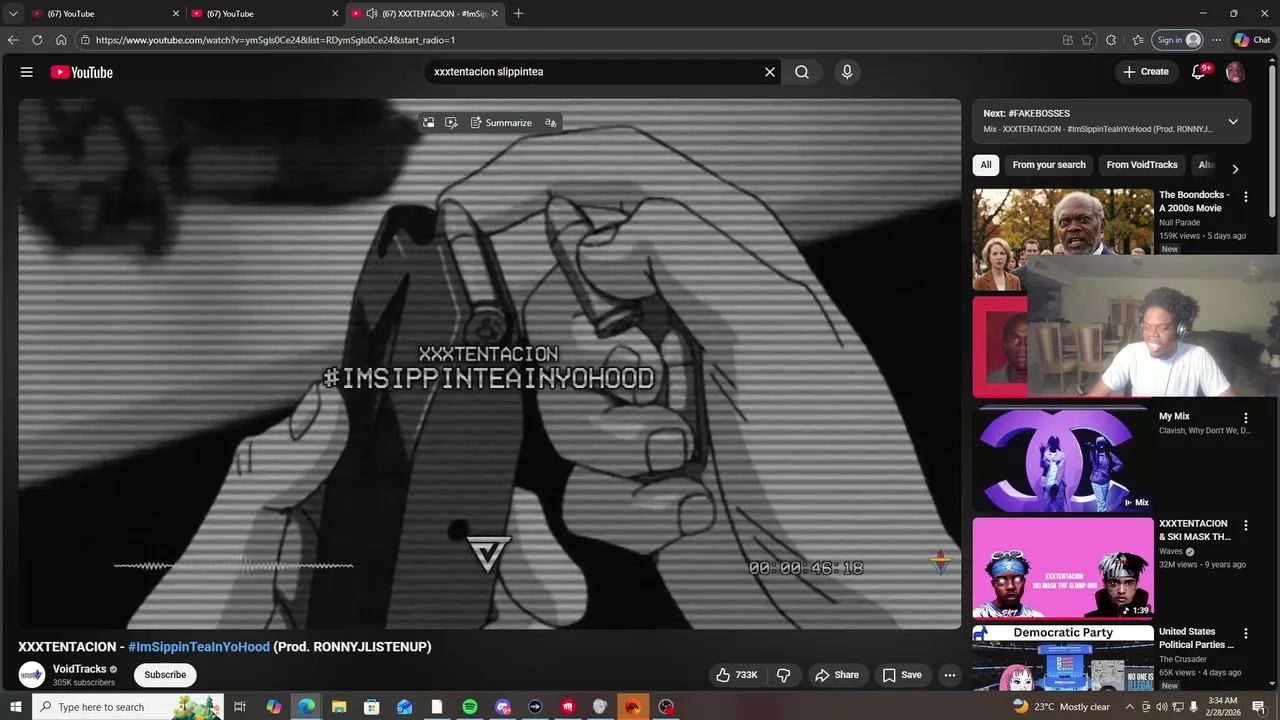Viewport: 1280px width, 720px height.
Task: Go back in browser history
Action: [13, 40]
